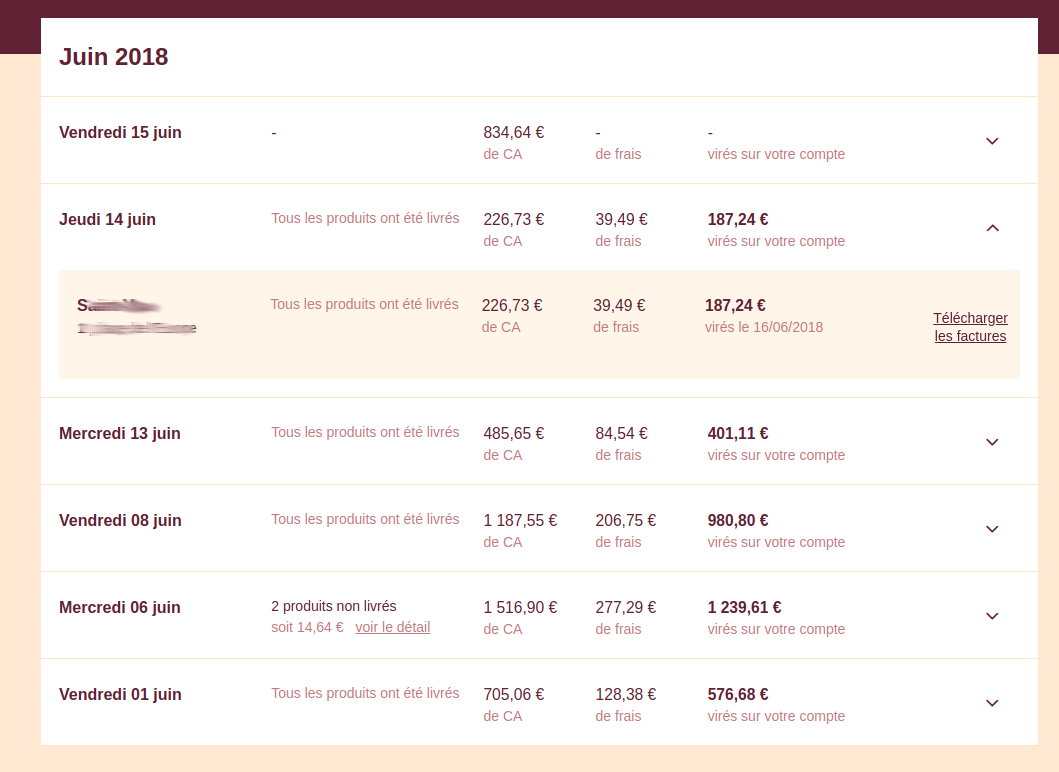Click the virés le 16/06/2018 text
Viewport: 1059px width, 772px height.
coord(764,328)
